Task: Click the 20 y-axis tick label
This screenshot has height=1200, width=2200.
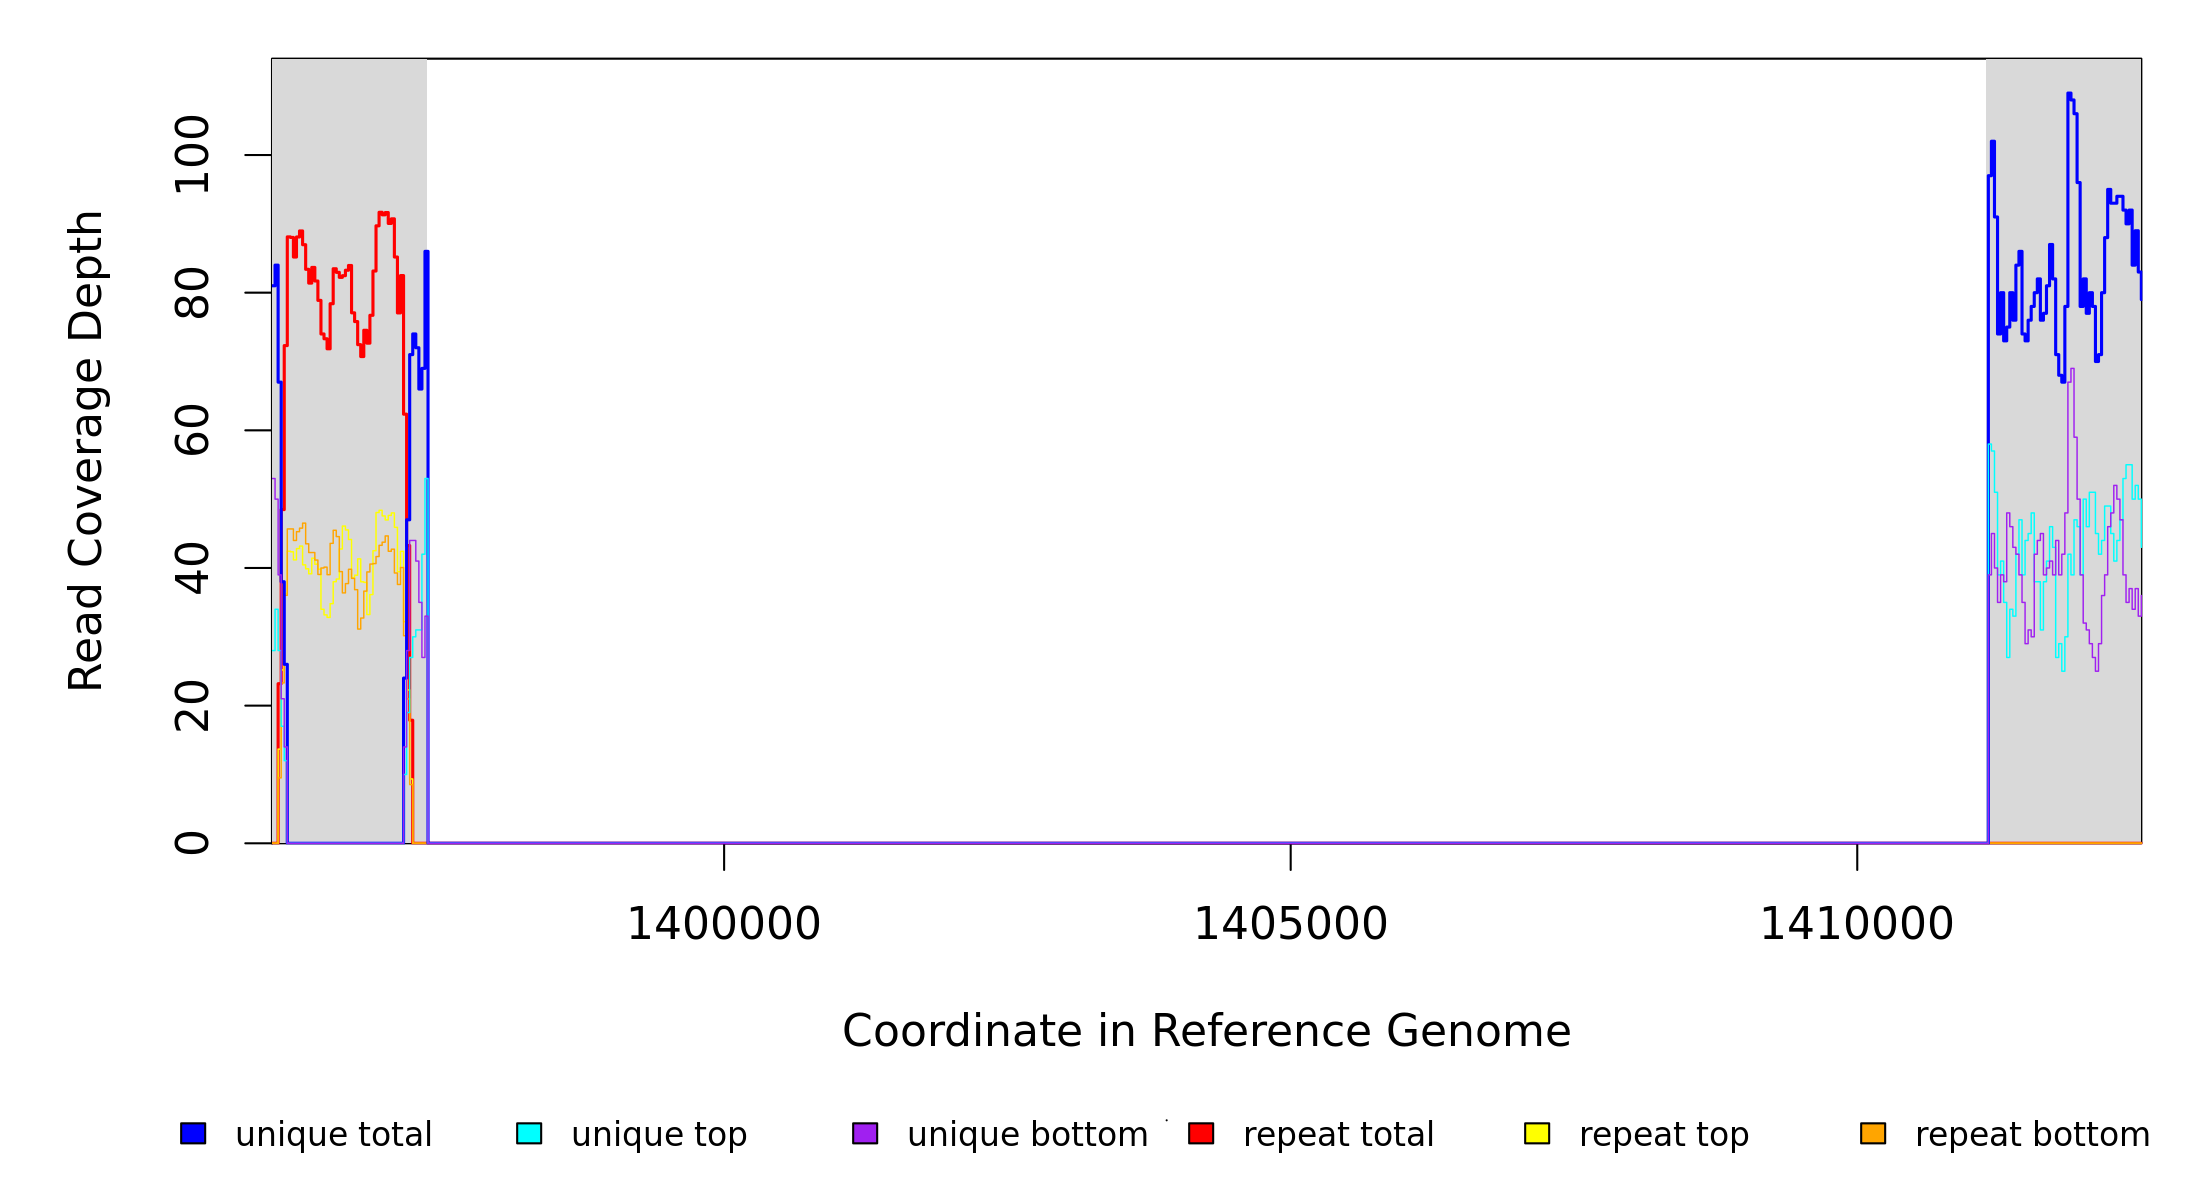Action: [192, 705]
